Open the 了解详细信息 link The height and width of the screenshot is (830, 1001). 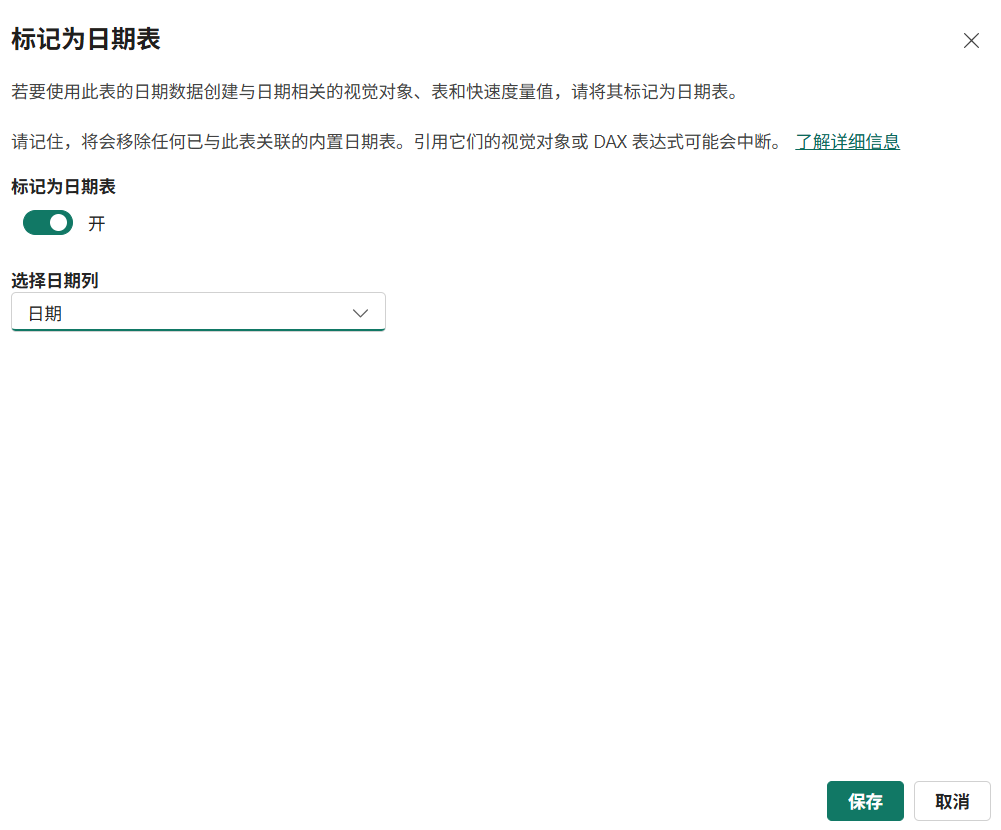click(x=847, y=142)
